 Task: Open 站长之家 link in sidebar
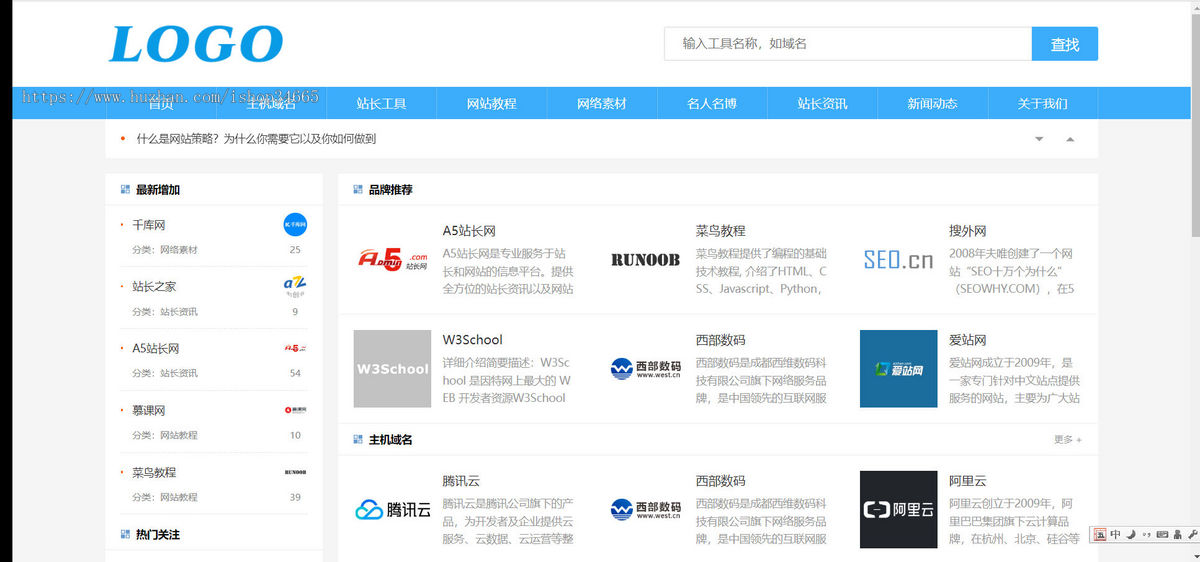point(154,286)
